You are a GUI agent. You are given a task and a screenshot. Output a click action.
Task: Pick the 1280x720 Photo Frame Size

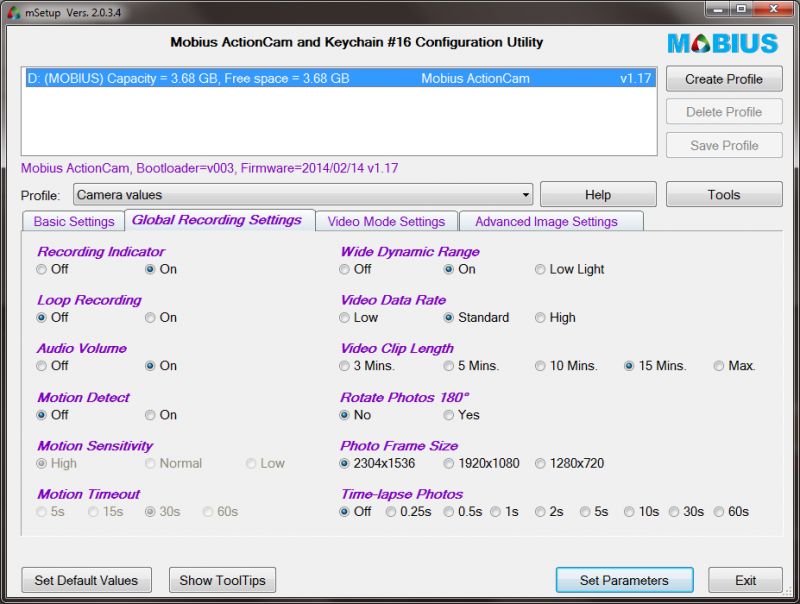[570, 463]
